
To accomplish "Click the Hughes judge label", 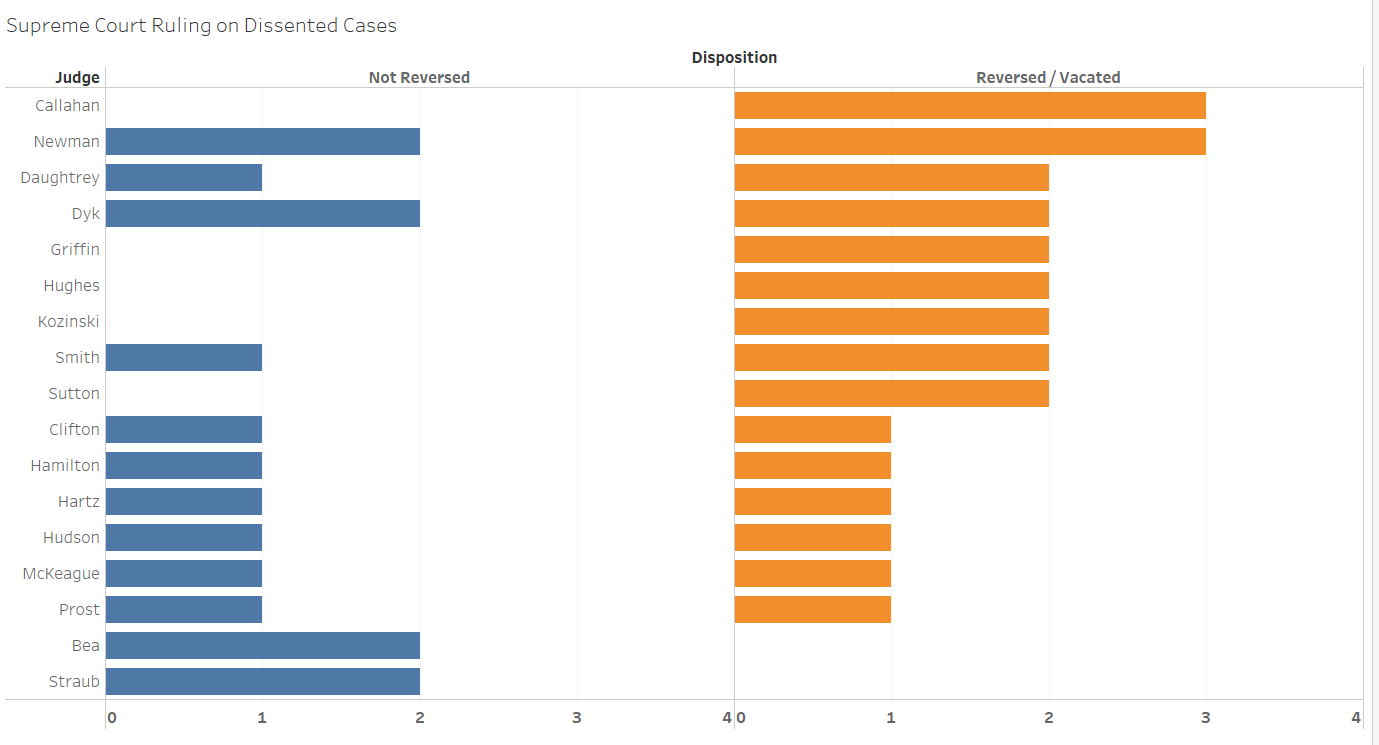I will [71, 285].
